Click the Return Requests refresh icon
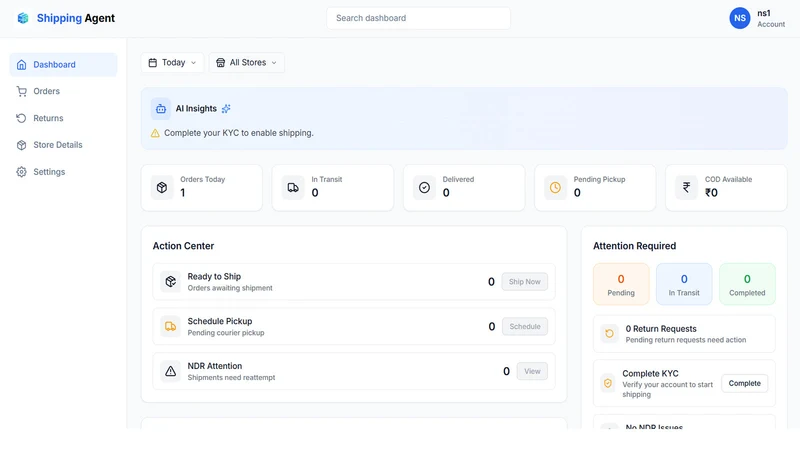Viewport: 800px width, 450px height. (x=609, y=334)
